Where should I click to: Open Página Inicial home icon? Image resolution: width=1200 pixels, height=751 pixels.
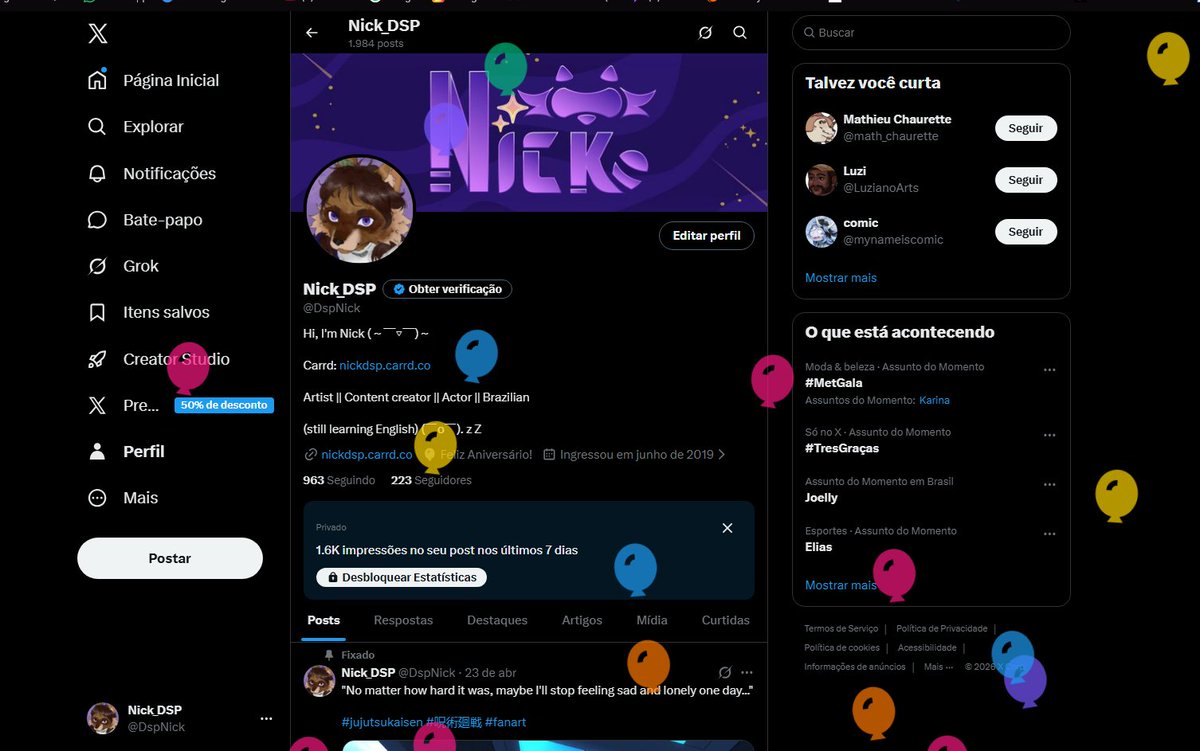click(x=97, y=80)
